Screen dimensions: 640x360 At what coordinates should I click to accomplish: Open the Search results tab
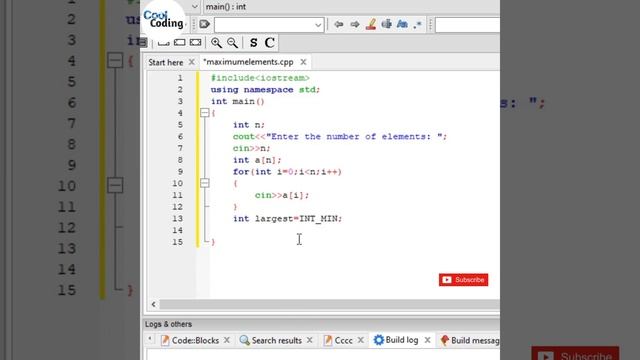pyautogui.click(x=271, y=340)
